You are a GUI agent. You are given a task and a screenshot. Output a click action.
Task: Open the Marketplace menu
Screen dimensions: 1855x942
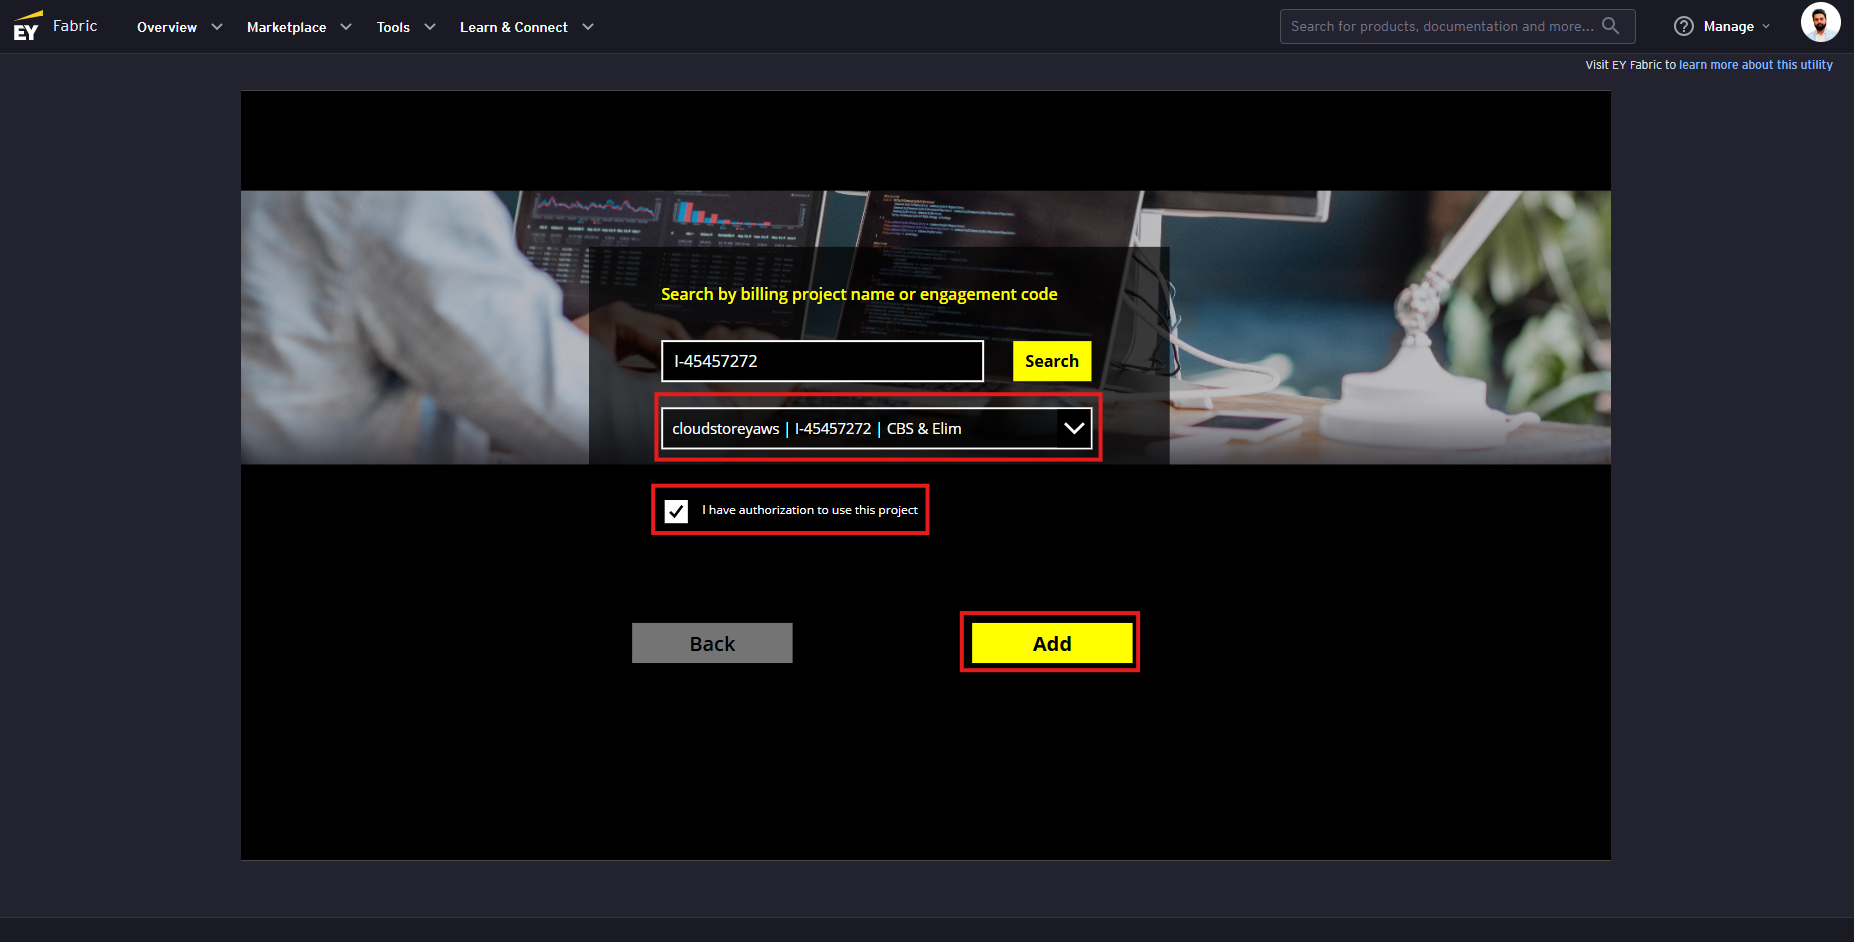click(x=286, y=27)
